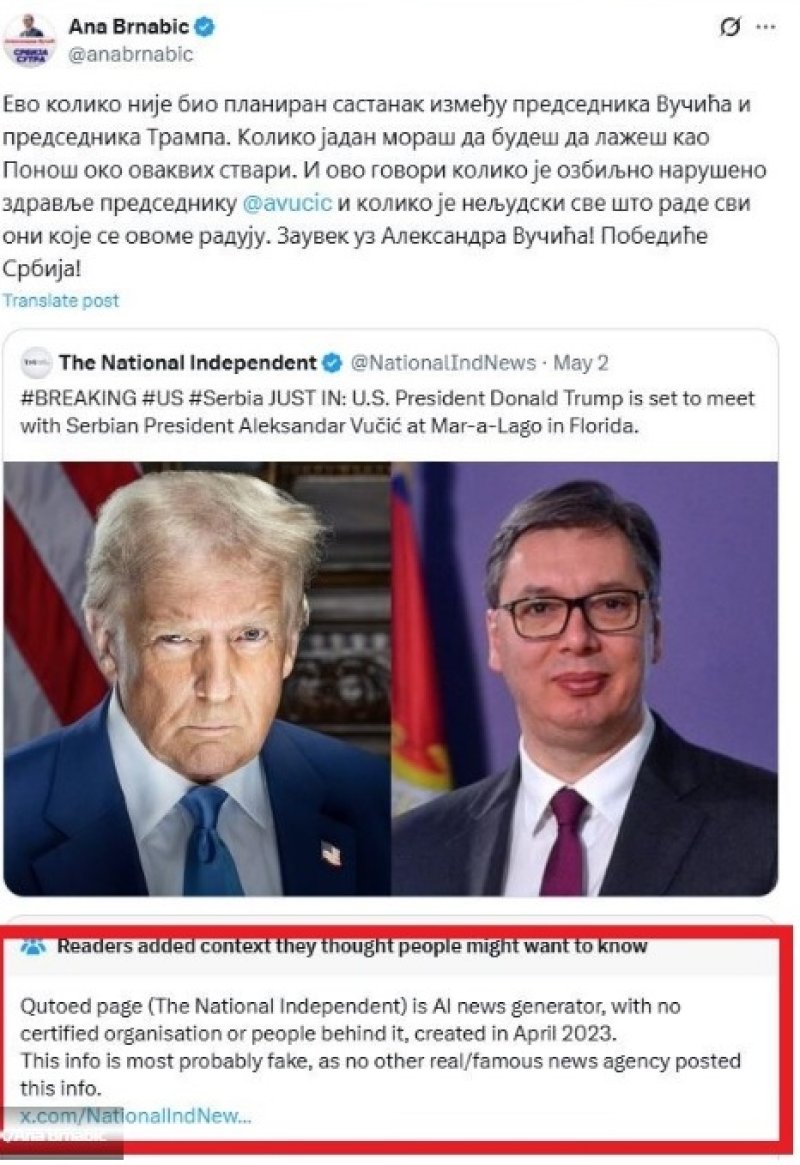Click The National Independent's small avatar
Image resolution: width=800 pixels, height=1165 pixels.
click(36, 363)
